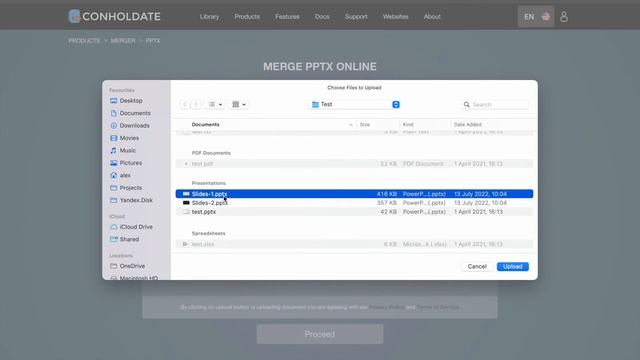Click the Slides-2.pptx file icon
Image resolution: width=640 pixels, height=360 pixels.
186,203
